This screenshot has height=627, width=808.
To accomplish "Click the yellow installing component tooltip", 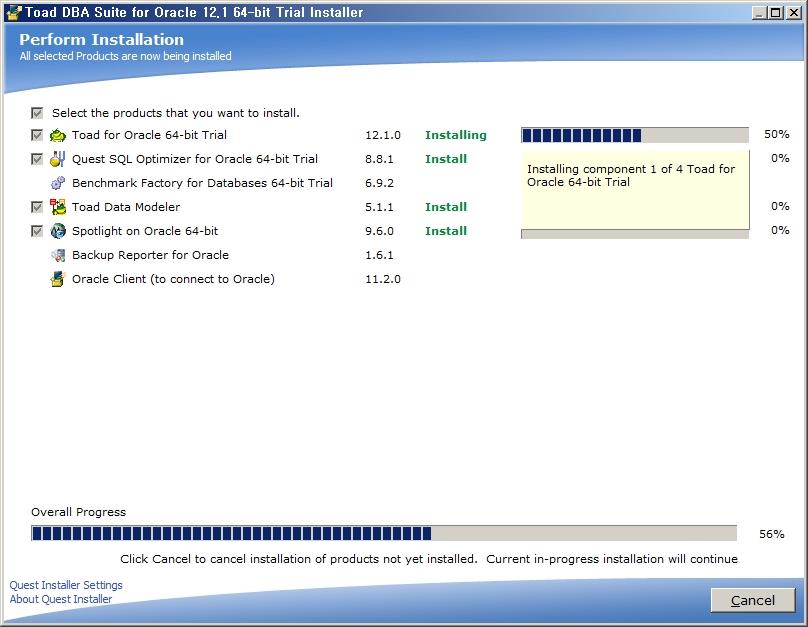I will click(x=634, y=190).
